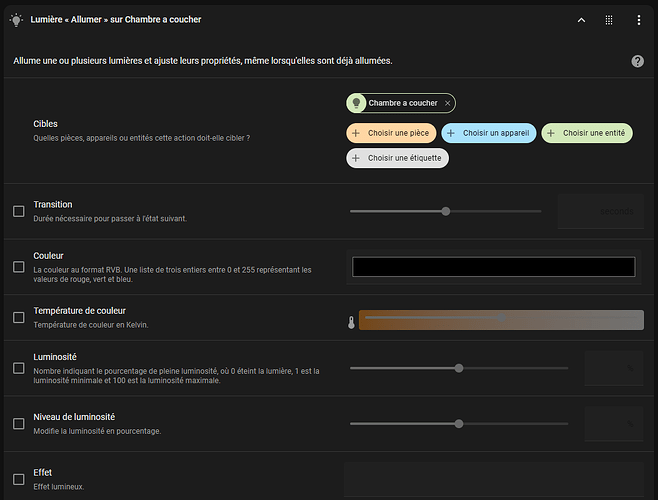
Task: Click the thermometer icon beside temperature slider
Action: point(351,322)
